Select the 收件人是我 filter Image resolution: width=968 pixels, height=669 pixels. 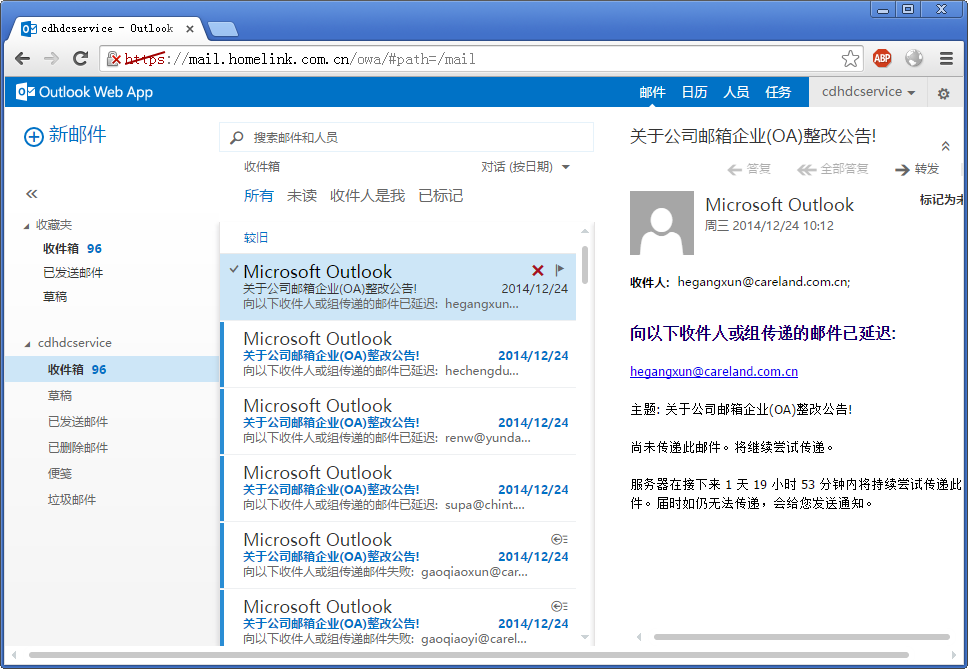(x=367, y=196)
